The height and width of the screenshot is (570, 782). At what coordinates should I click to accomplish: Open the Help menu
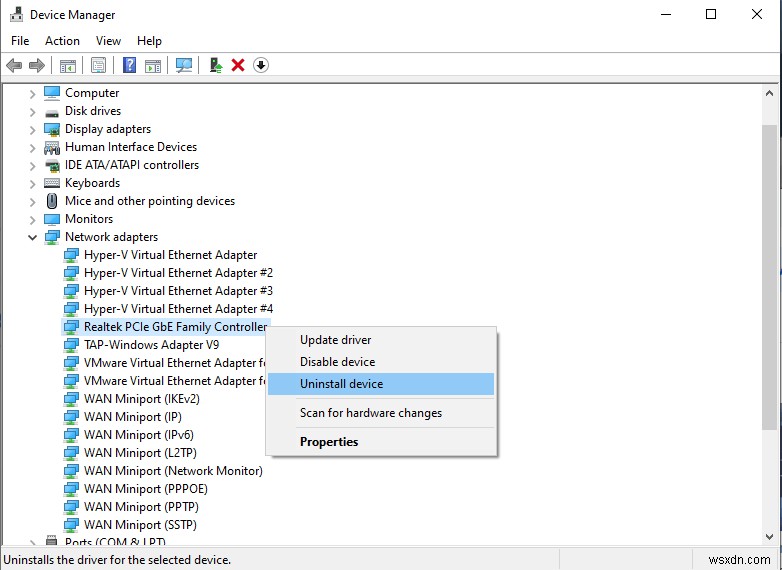(x=149, y=41)
